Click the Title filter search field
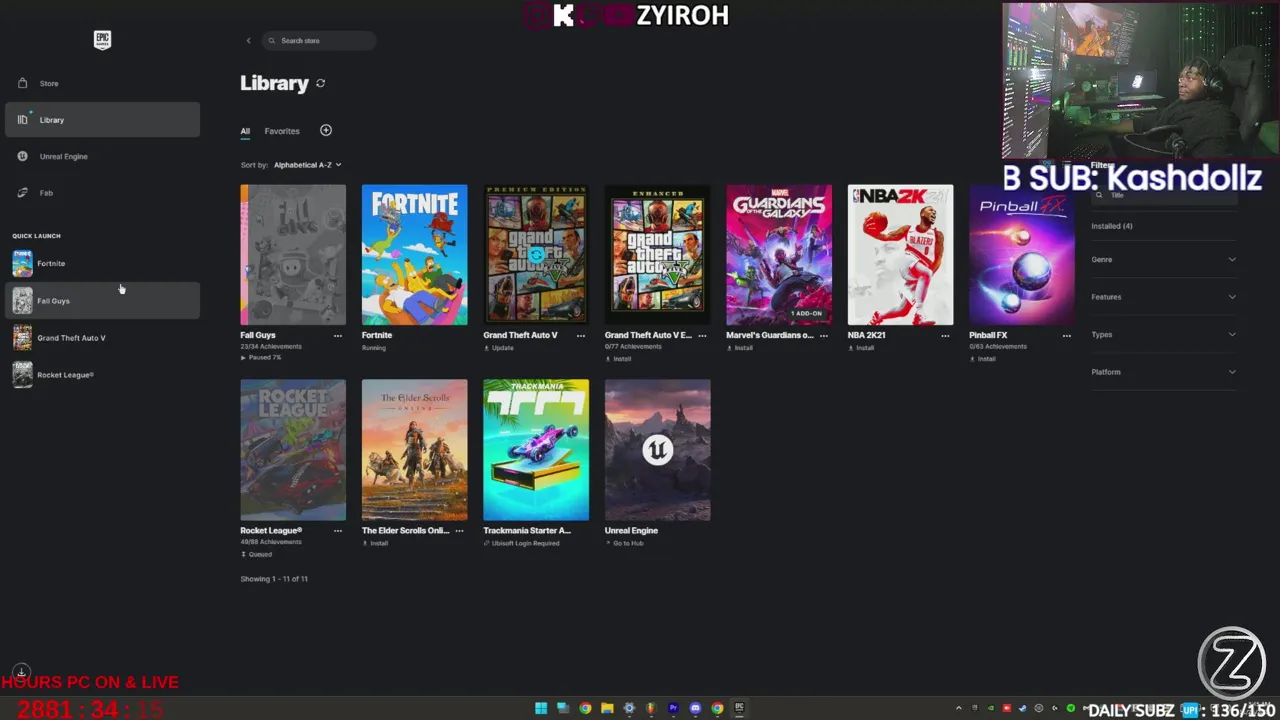The image size is (1280, 720). click(1164, 195)
